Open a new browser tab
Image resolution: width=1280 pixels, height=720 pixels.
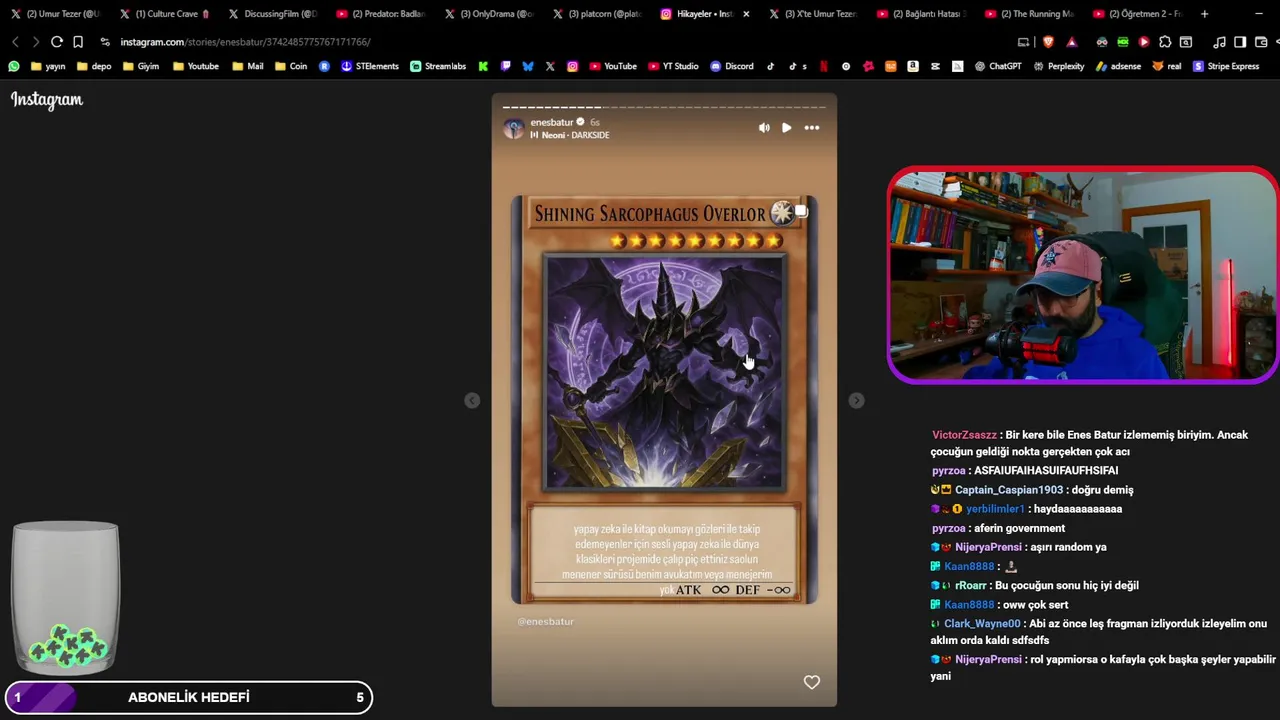point(1204,14)
